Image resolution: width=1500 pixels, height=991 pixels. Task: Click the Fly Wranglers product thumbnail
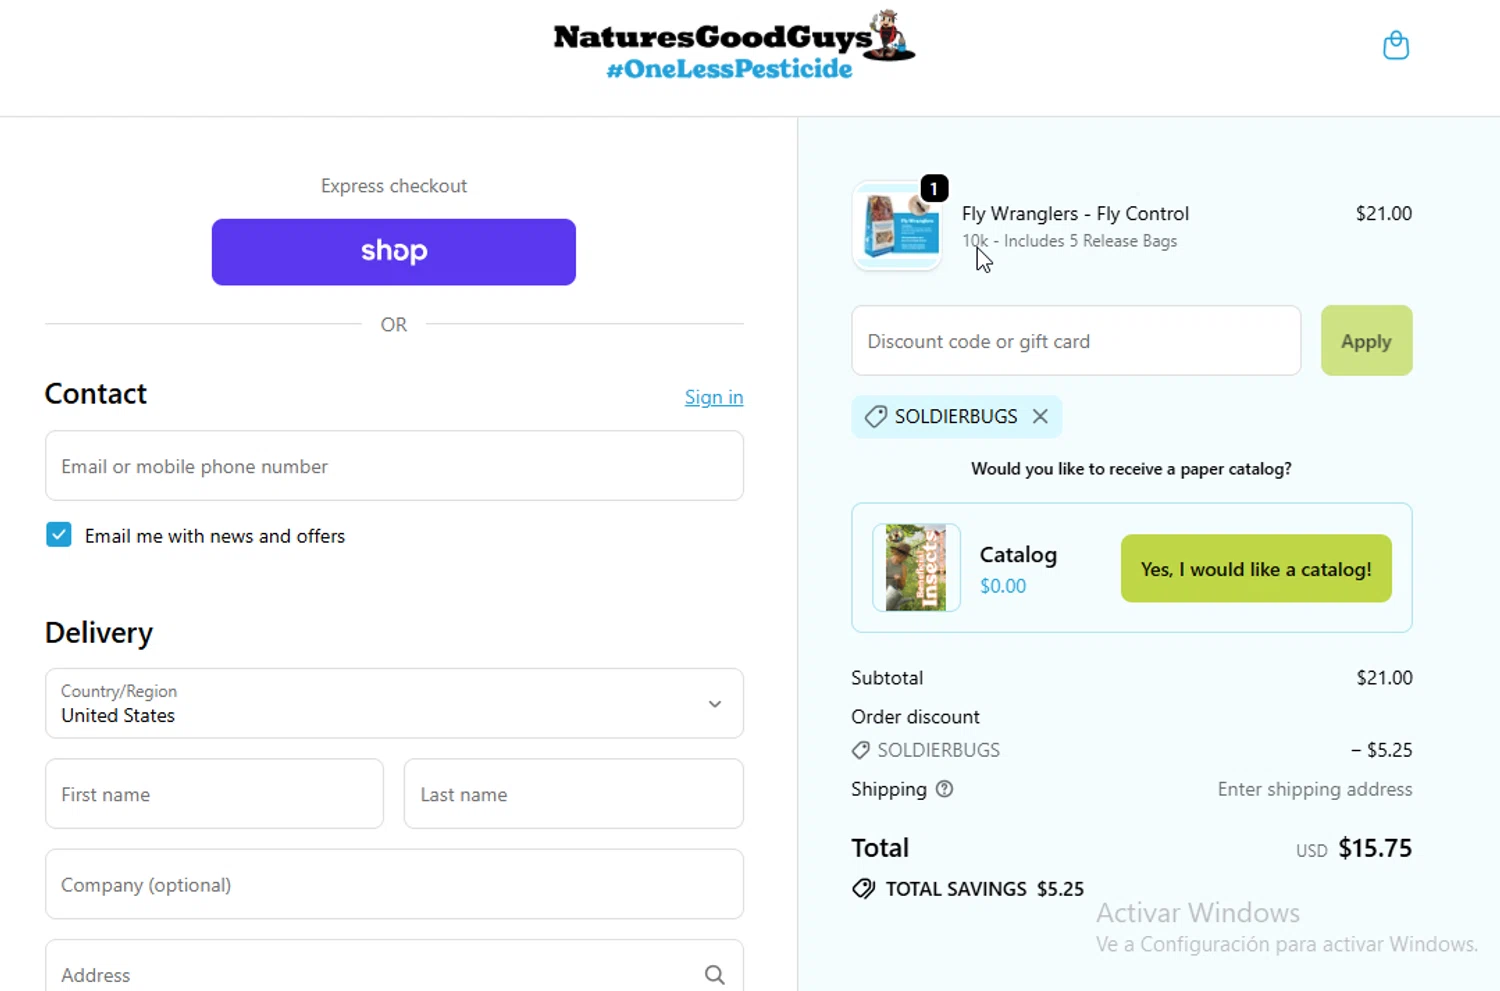point(897,226)
